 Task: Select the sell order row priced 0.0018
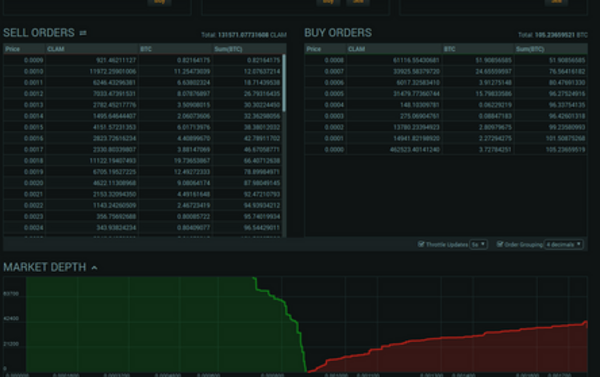[x=142, y=161]
